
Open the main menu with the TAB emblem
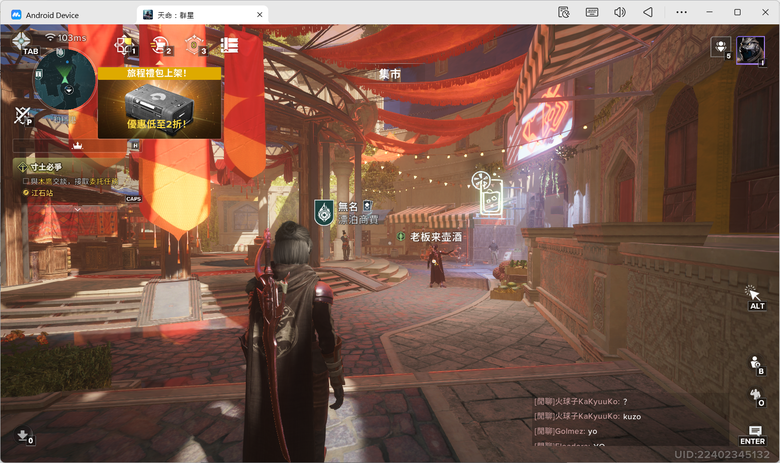tap(22, 42)
